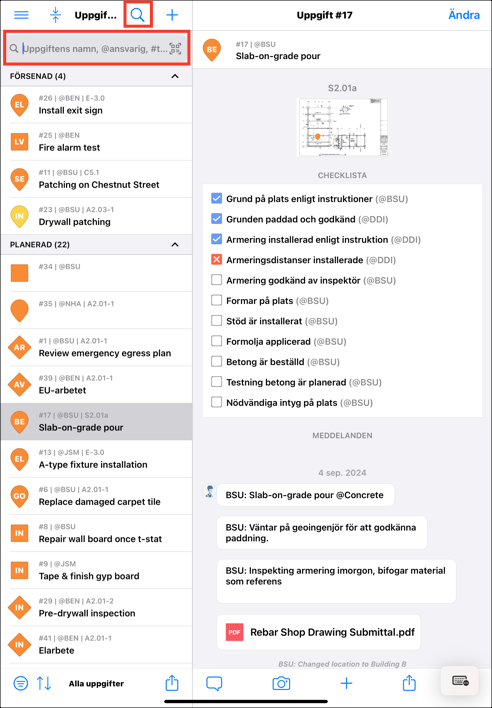
Task: Open 'Replace damaged carpet tile' task
Action: [x=97, y=496]
